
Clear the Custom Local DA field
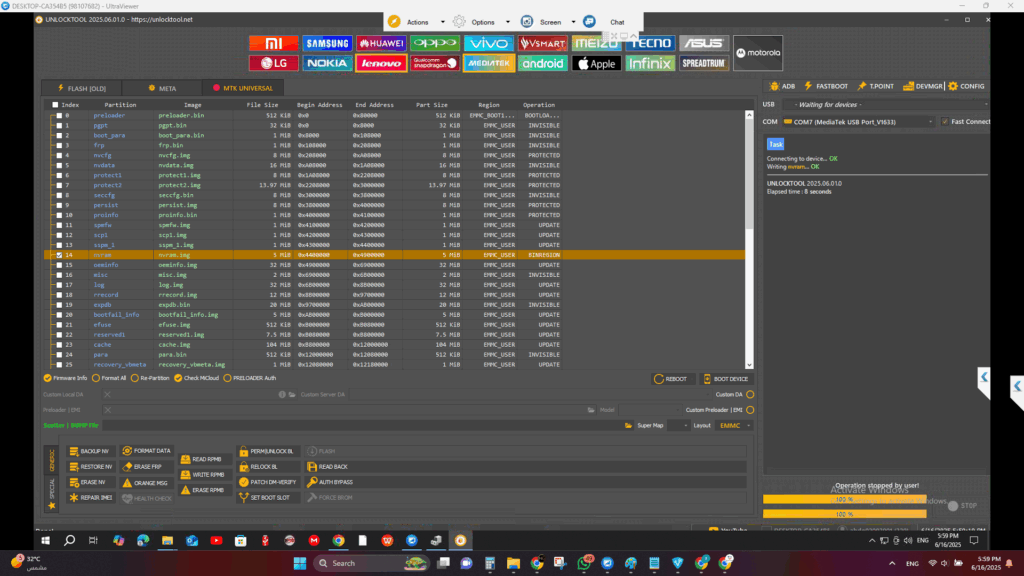[107, 394]
